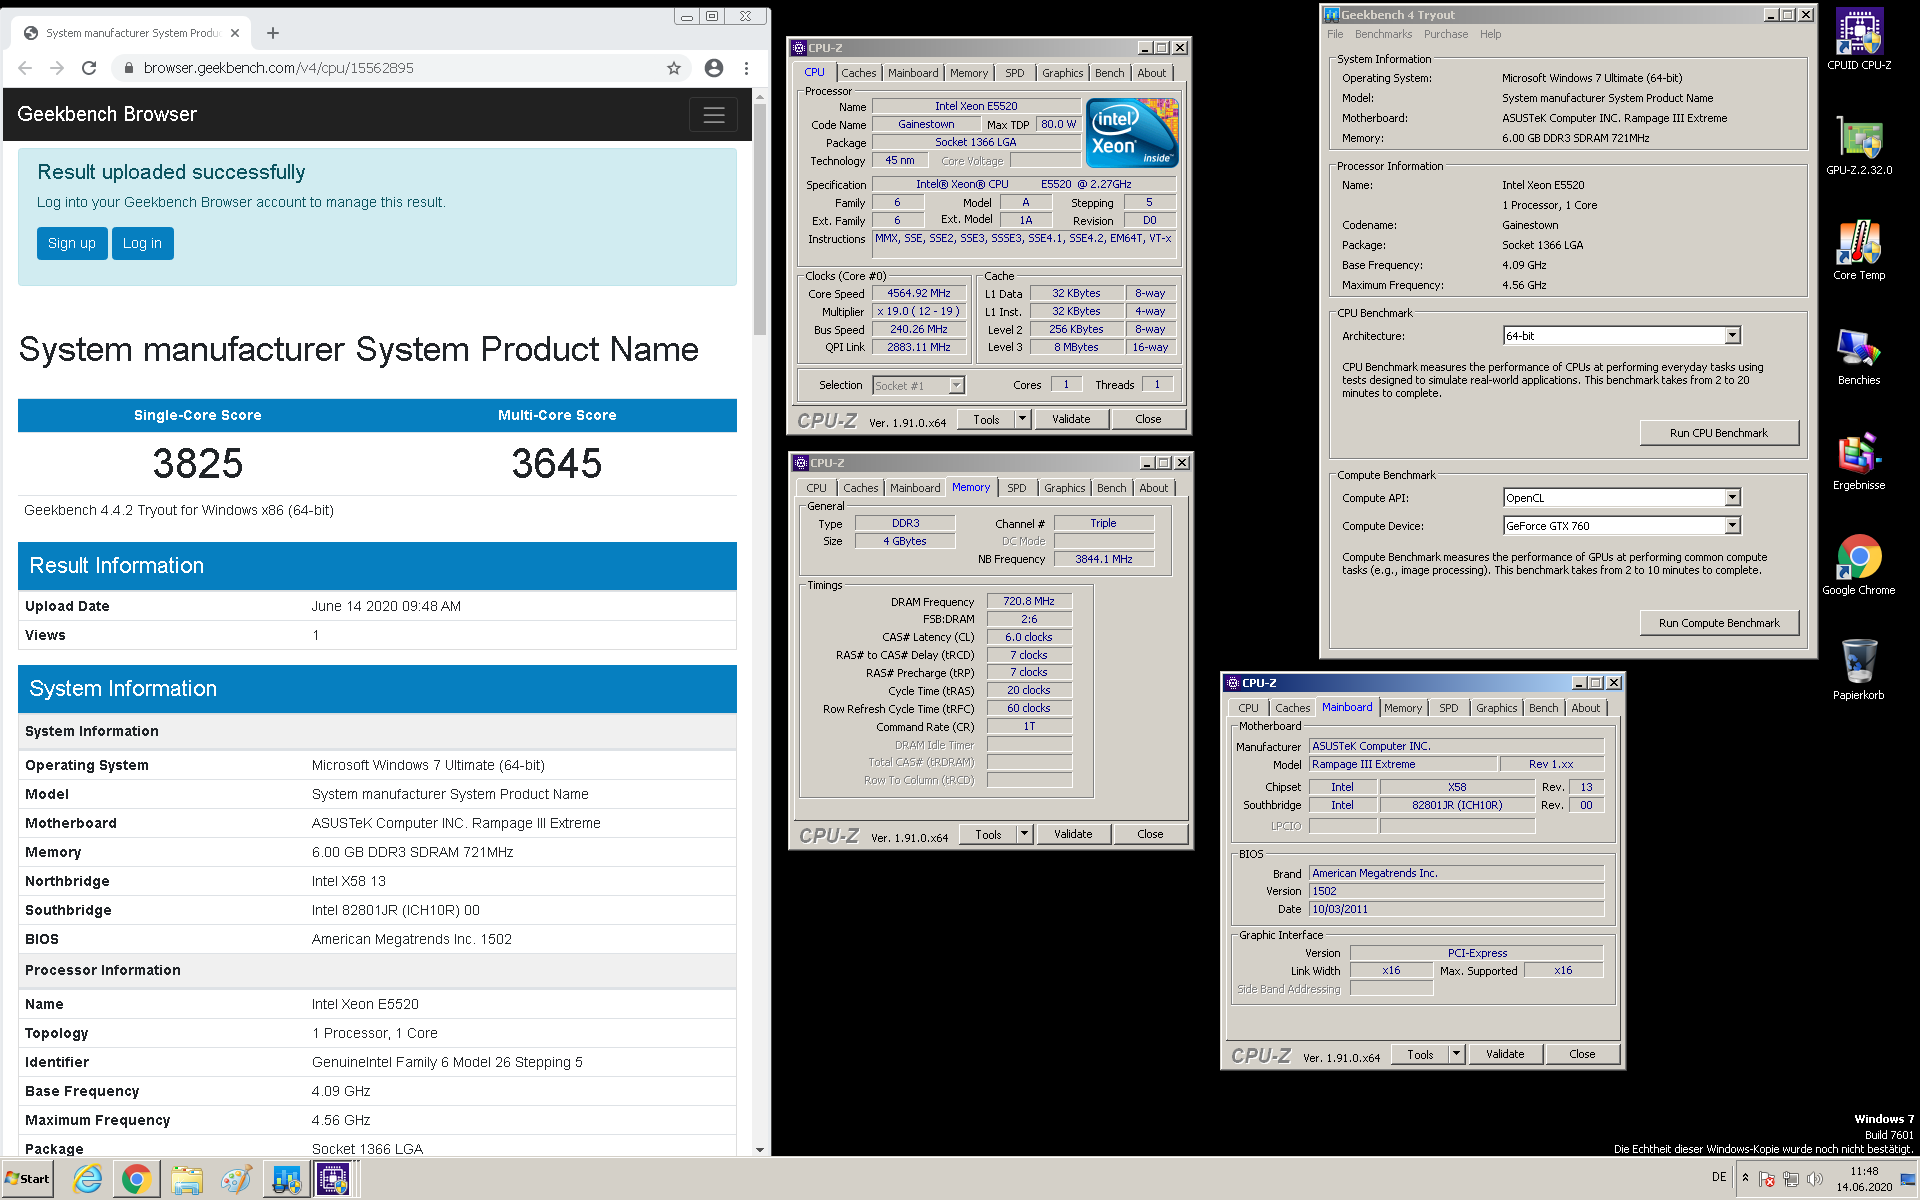Launch the Google Chrome desktop shortcut
Screen dimensions: 1920x1200
(1859, 565)
